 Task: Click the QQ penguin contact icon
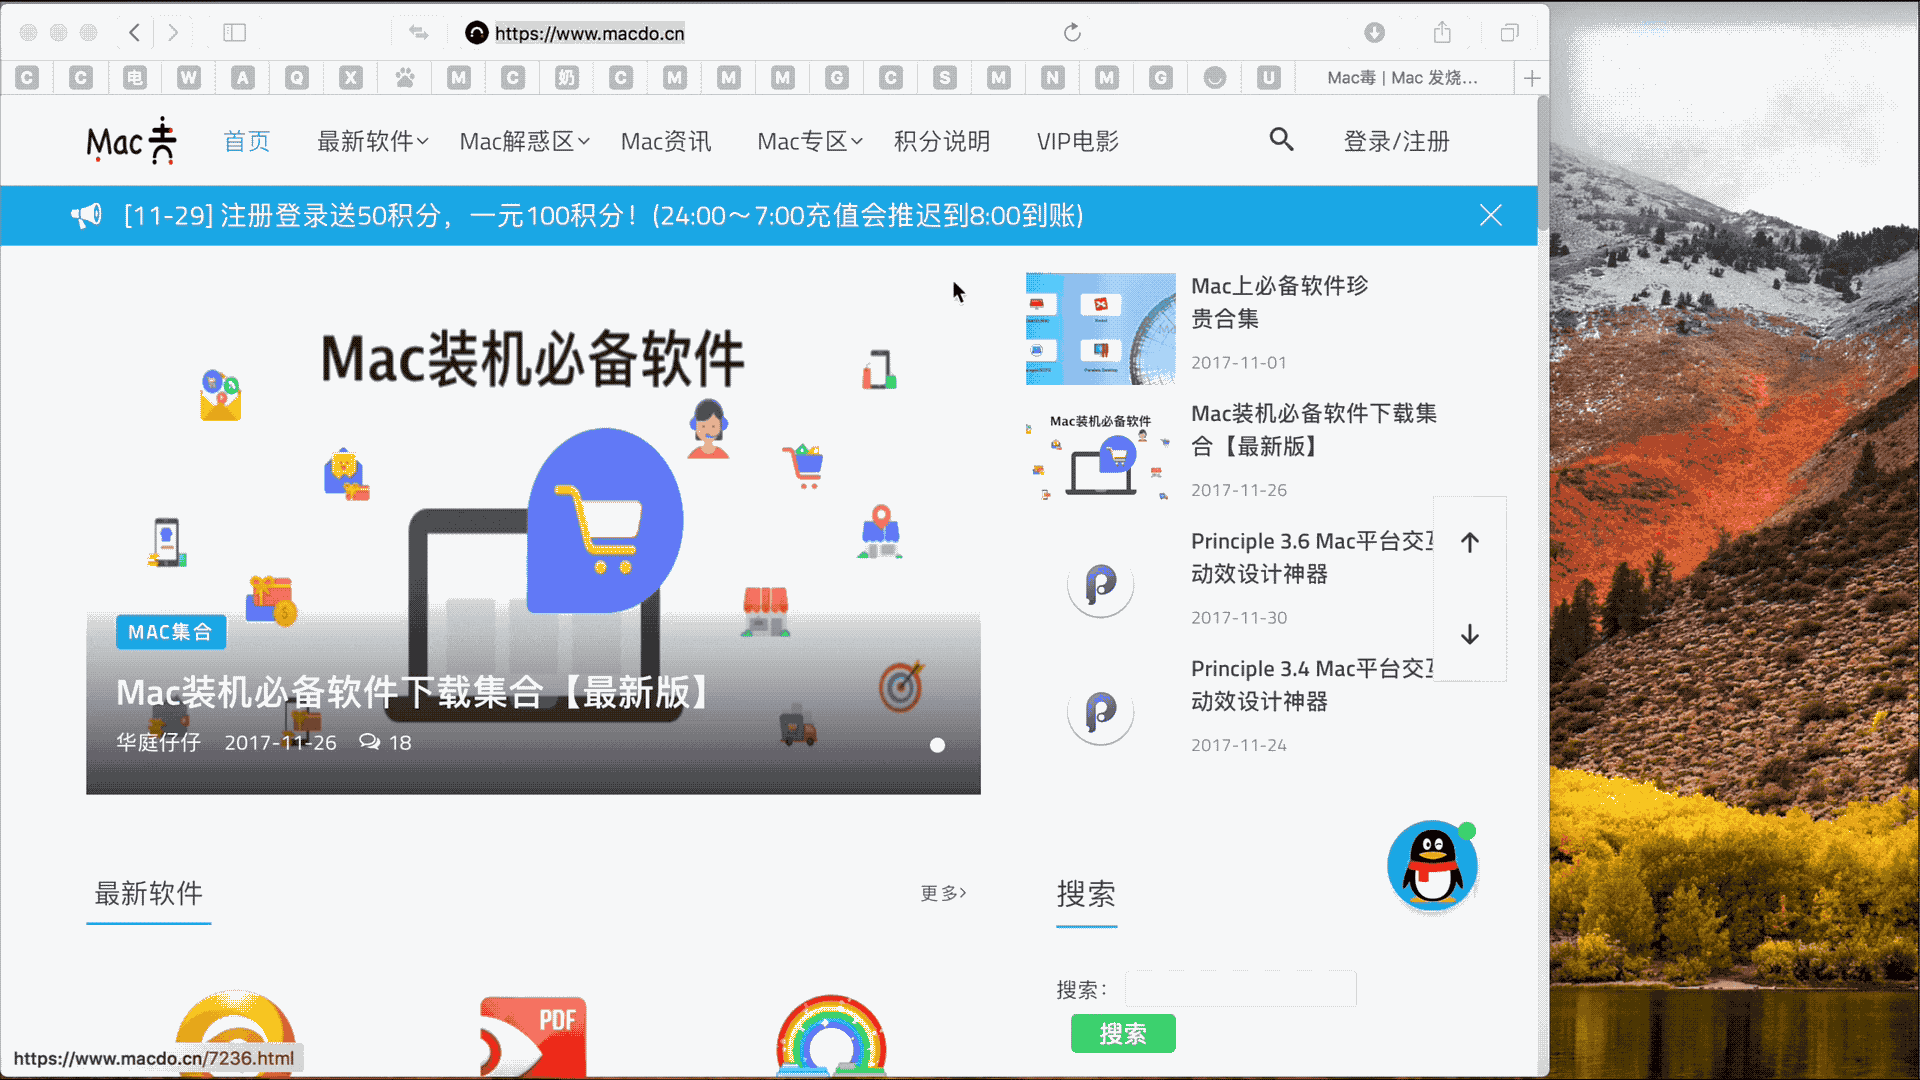1432,866
